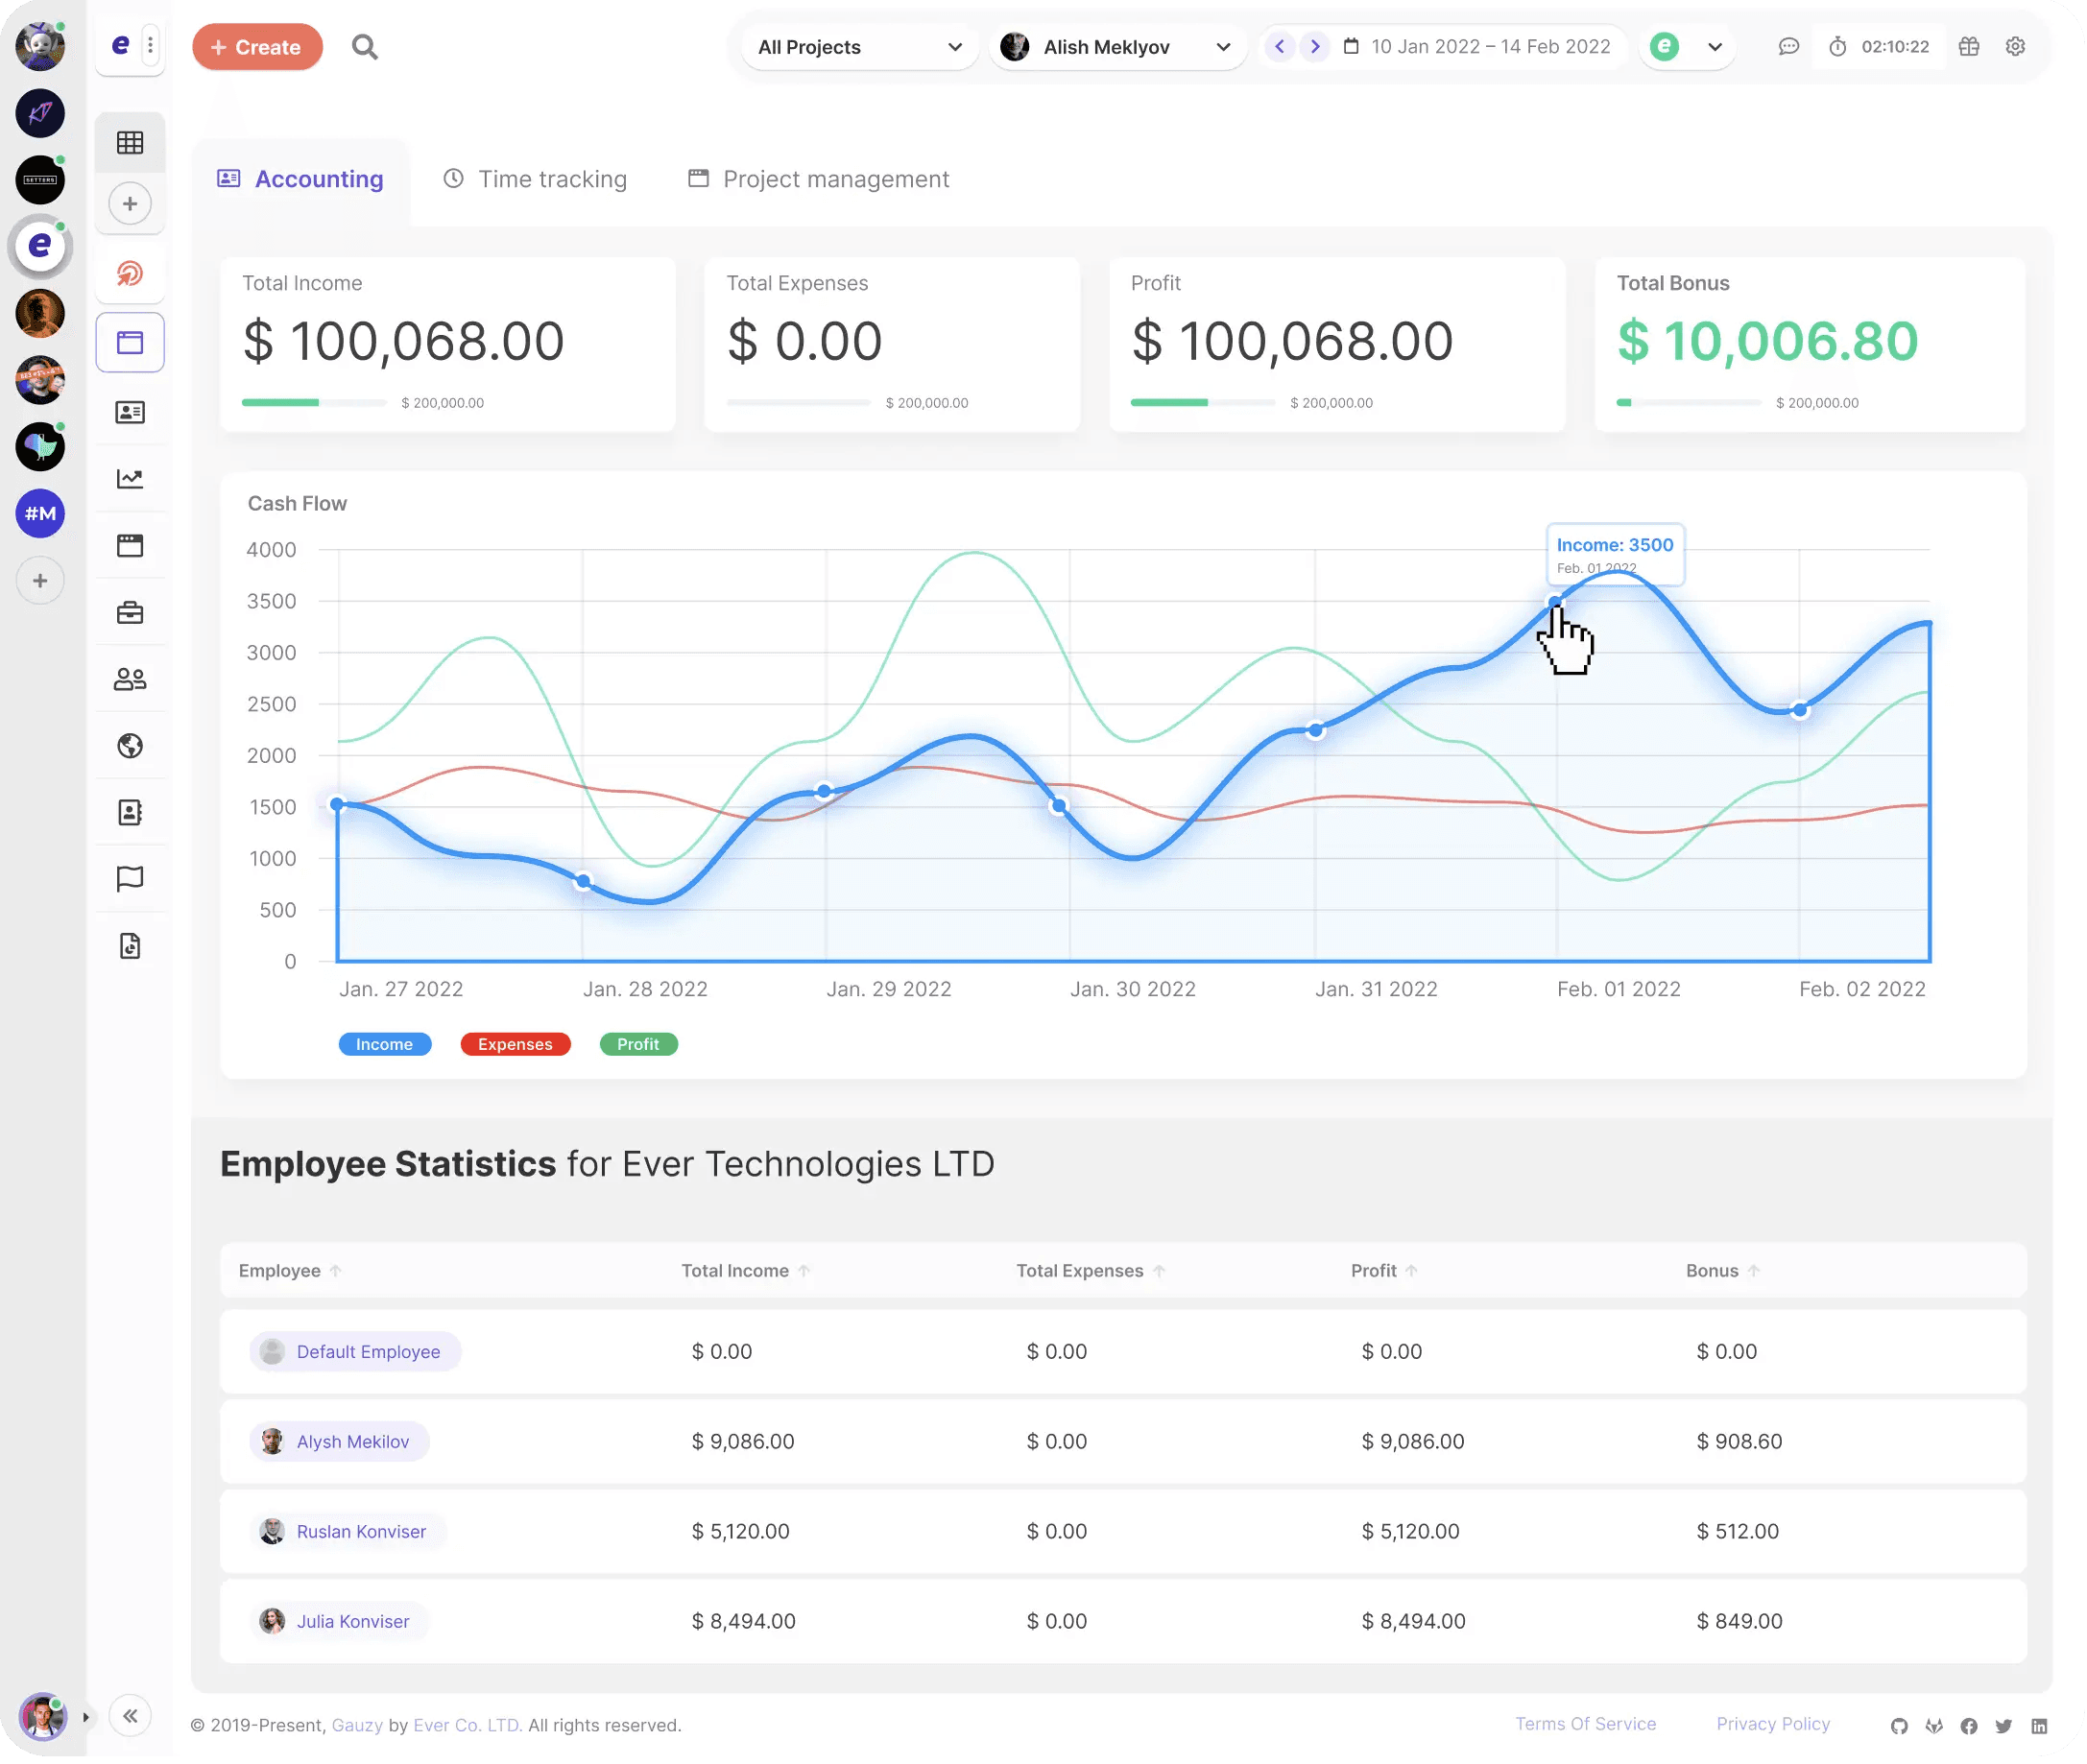Click the Create button
Viewport: 2087px width, 1764px height.
(257, 47)
